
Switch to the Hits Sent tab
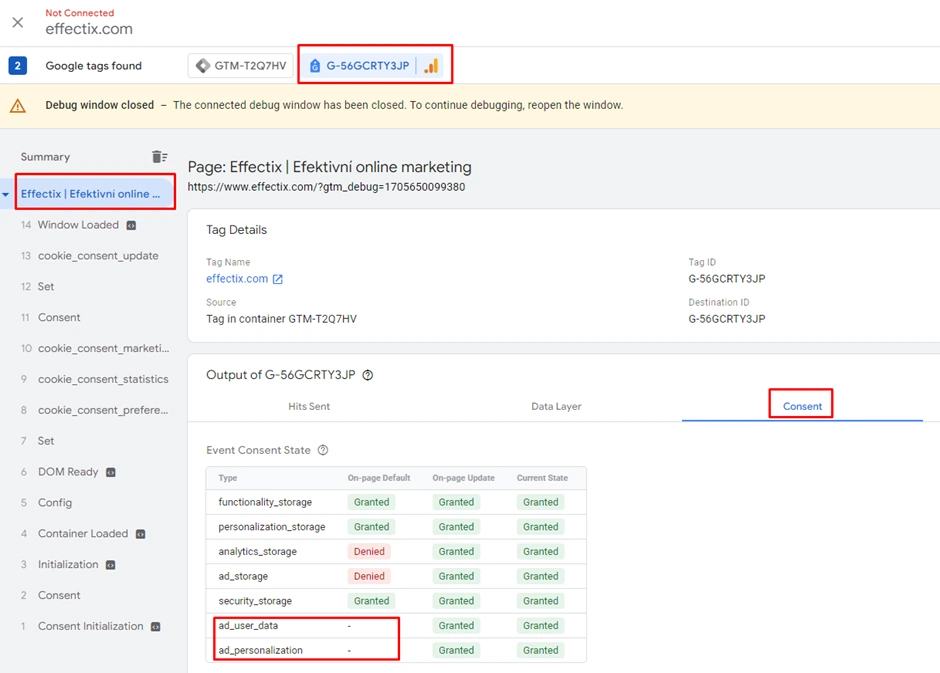[309, 406]
